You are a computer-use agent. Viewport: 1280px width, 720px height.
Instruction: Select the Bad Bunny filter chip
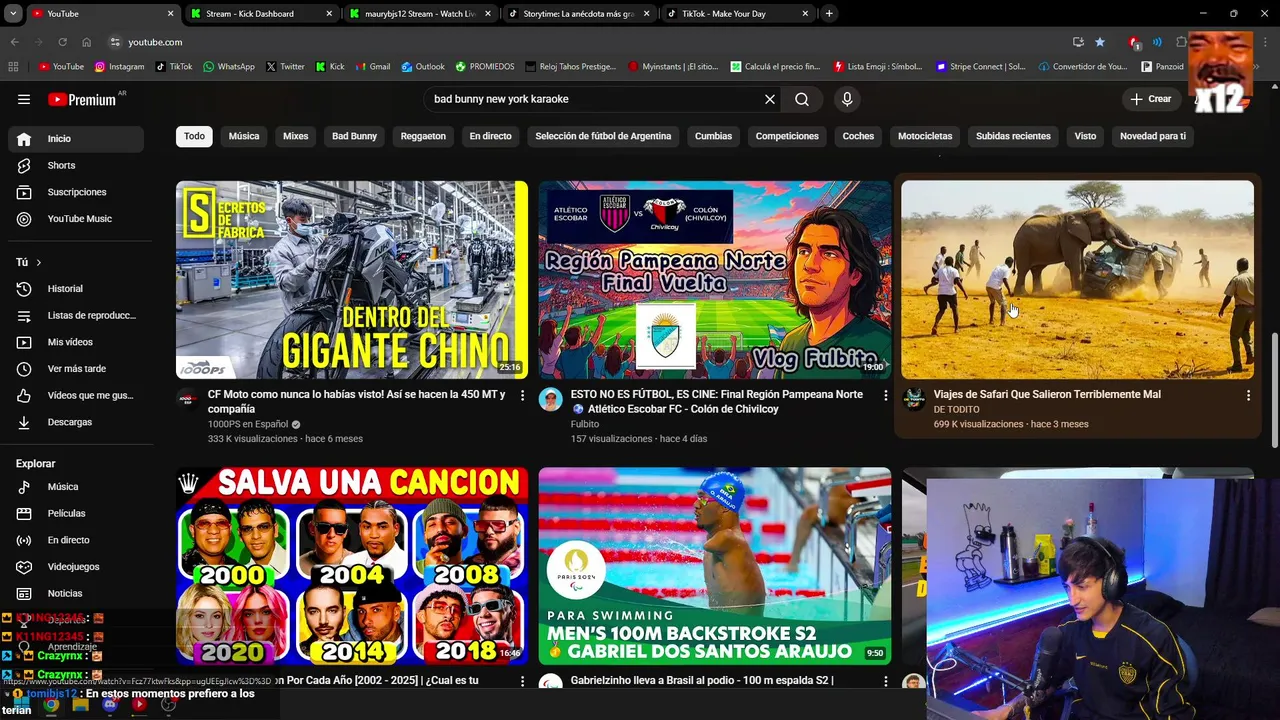[x=354, y=136]
